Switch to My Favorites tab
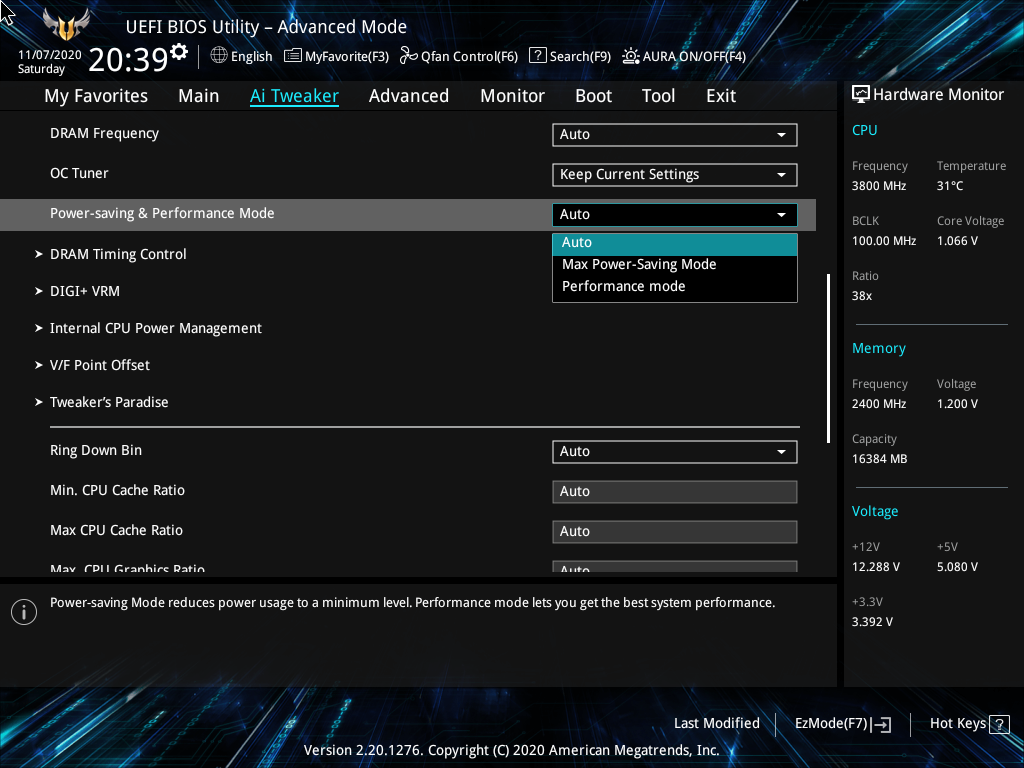The width and height of the screenshot is (1024, 768). pyautogui.click(x=96, y=96)
